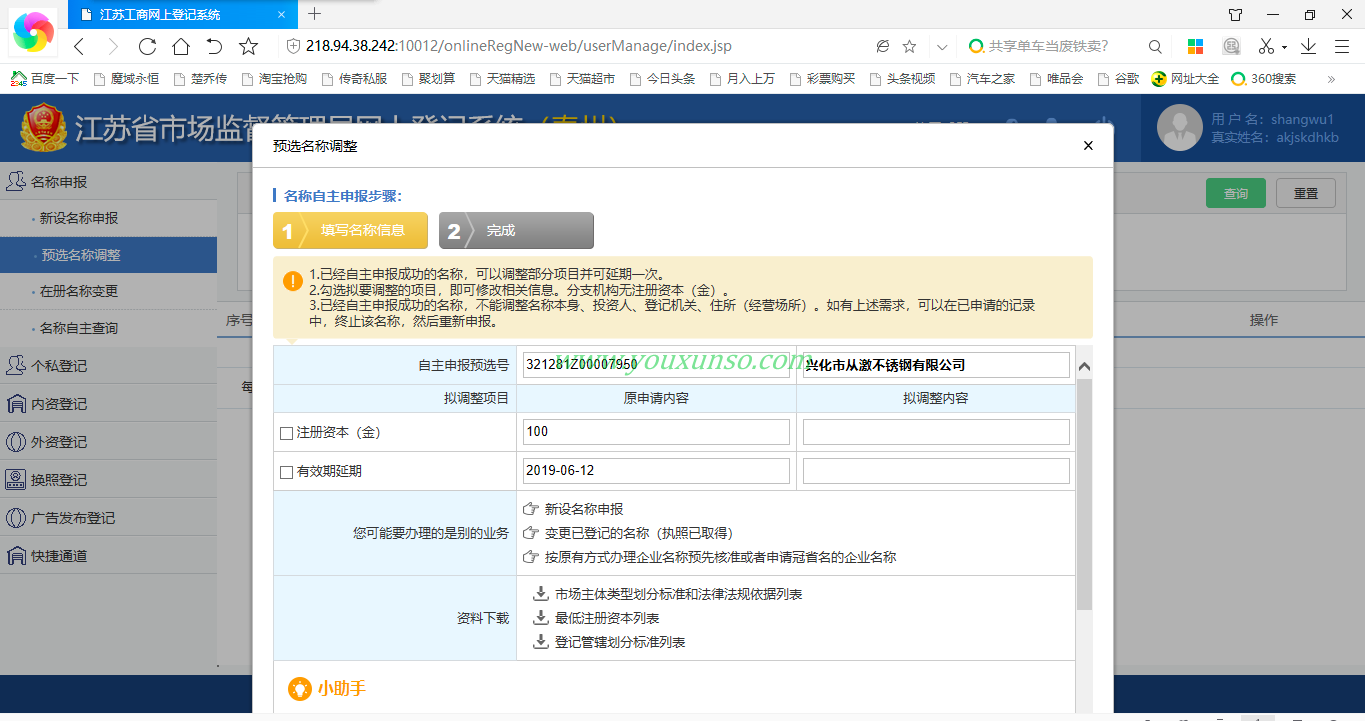Viewport: 1365px width, 721px height.
Task: Click the user avatar icon
Action: (1180, 127)
